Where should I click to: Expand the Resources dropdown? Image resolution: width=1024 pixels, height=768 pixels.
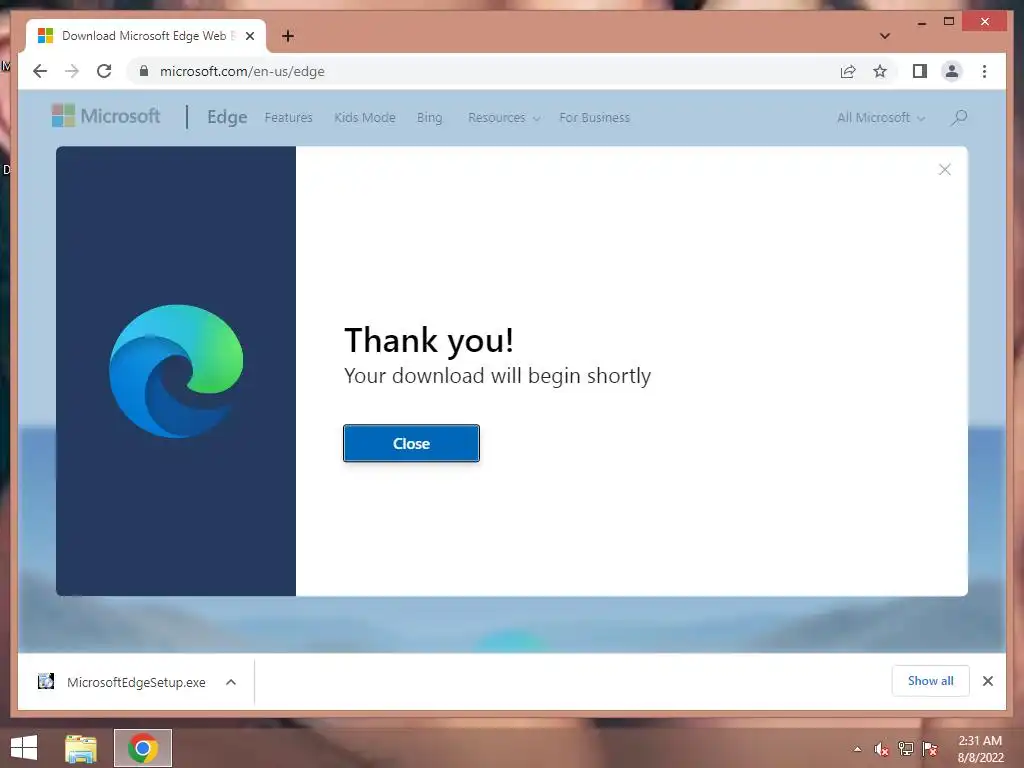[504, 118]
